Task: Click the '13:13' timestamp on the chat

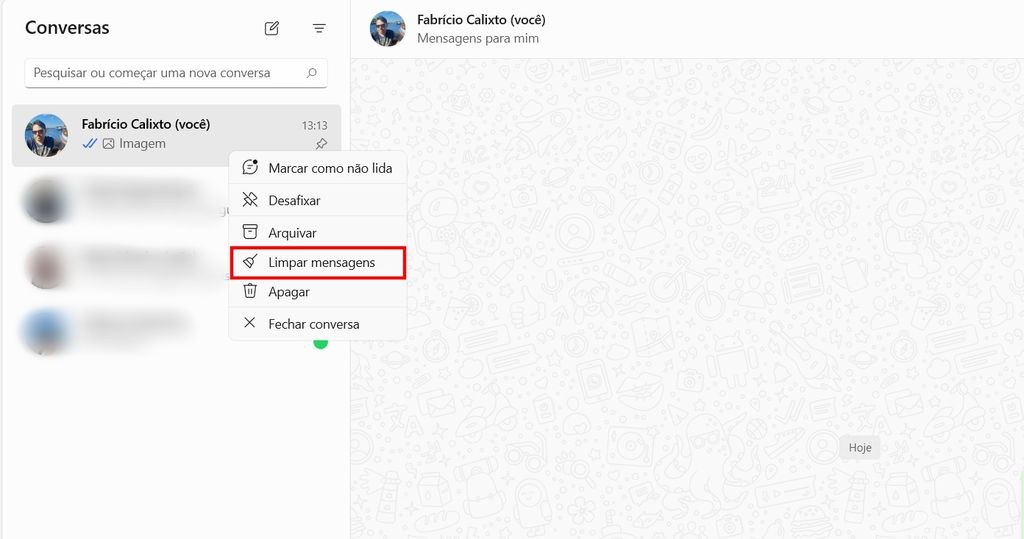Action: pyautogui.click(x=314, y=125)
